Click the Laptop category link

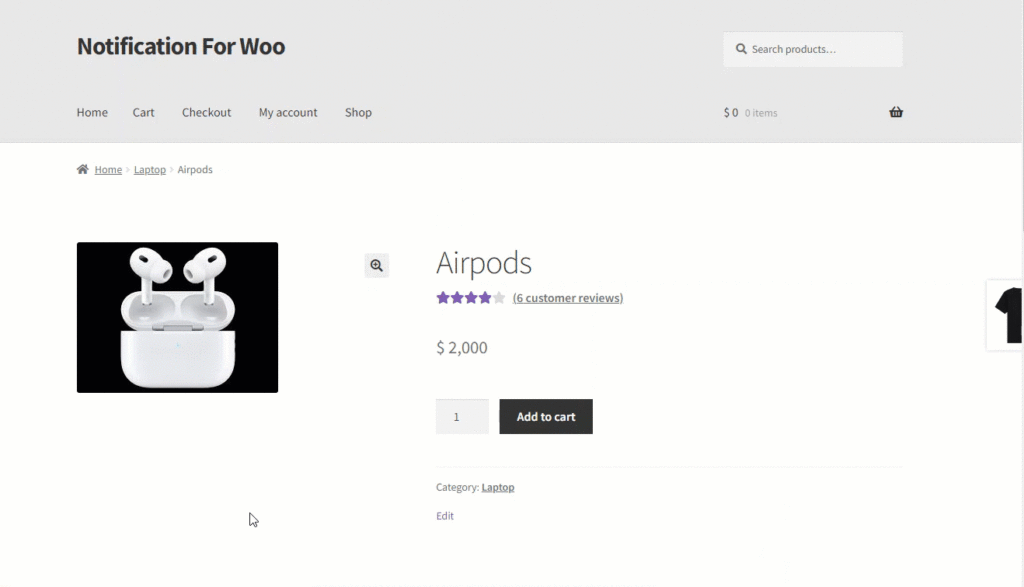click(498, 487)
